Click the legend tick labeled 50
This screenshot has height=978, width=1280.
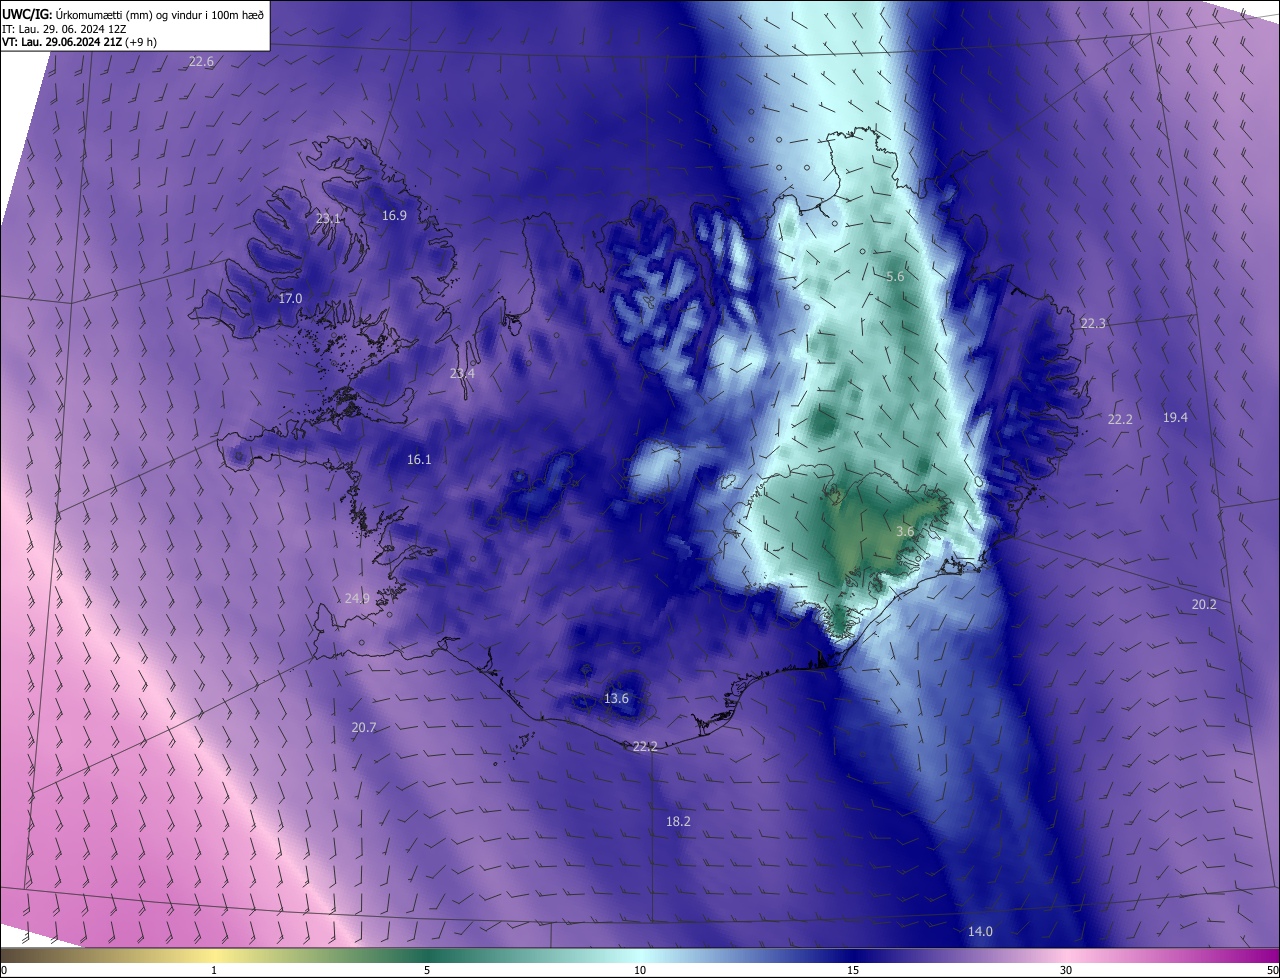click(1272, 970)
